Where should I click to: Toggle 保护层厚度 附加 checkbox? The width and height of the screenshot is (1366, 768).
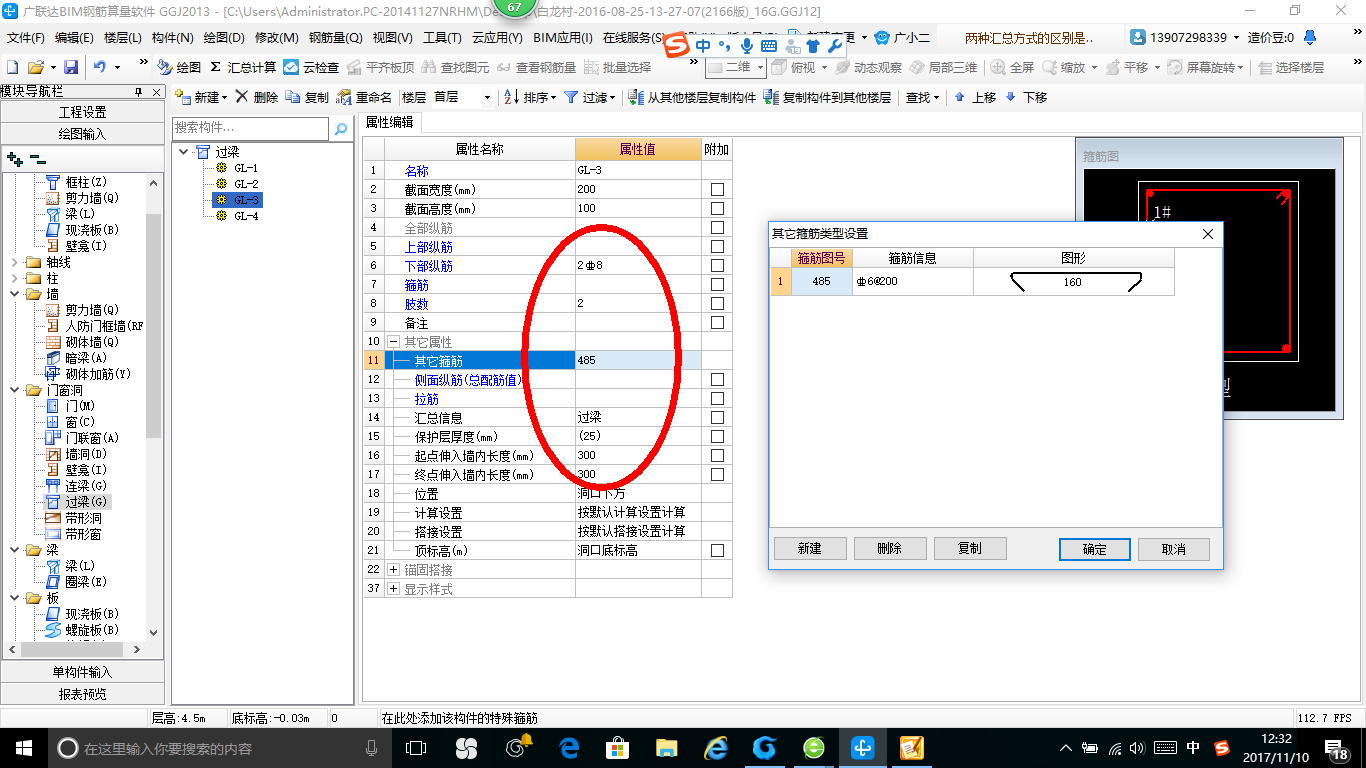pos(717,436)
